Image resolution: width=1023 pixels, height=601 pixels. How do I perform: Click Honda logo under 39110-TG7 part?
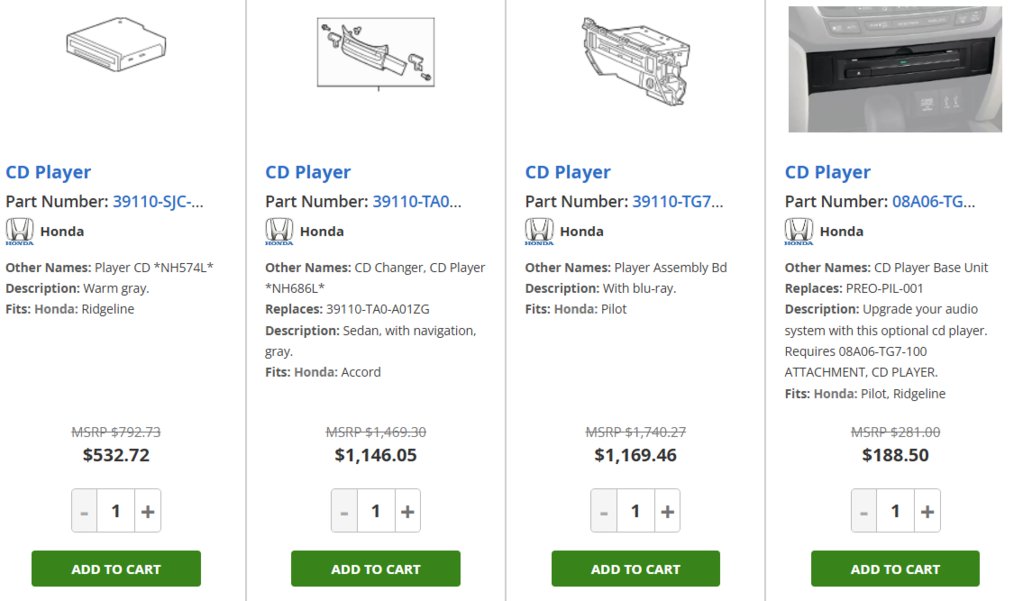539,231
